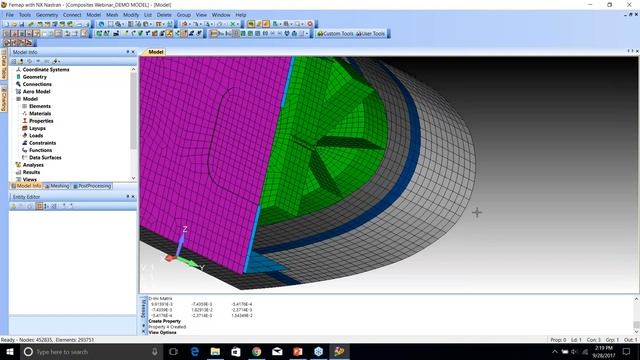The image size is (640, 360).
Task: Click the Custom Tools button
Action: coord(335,33)
